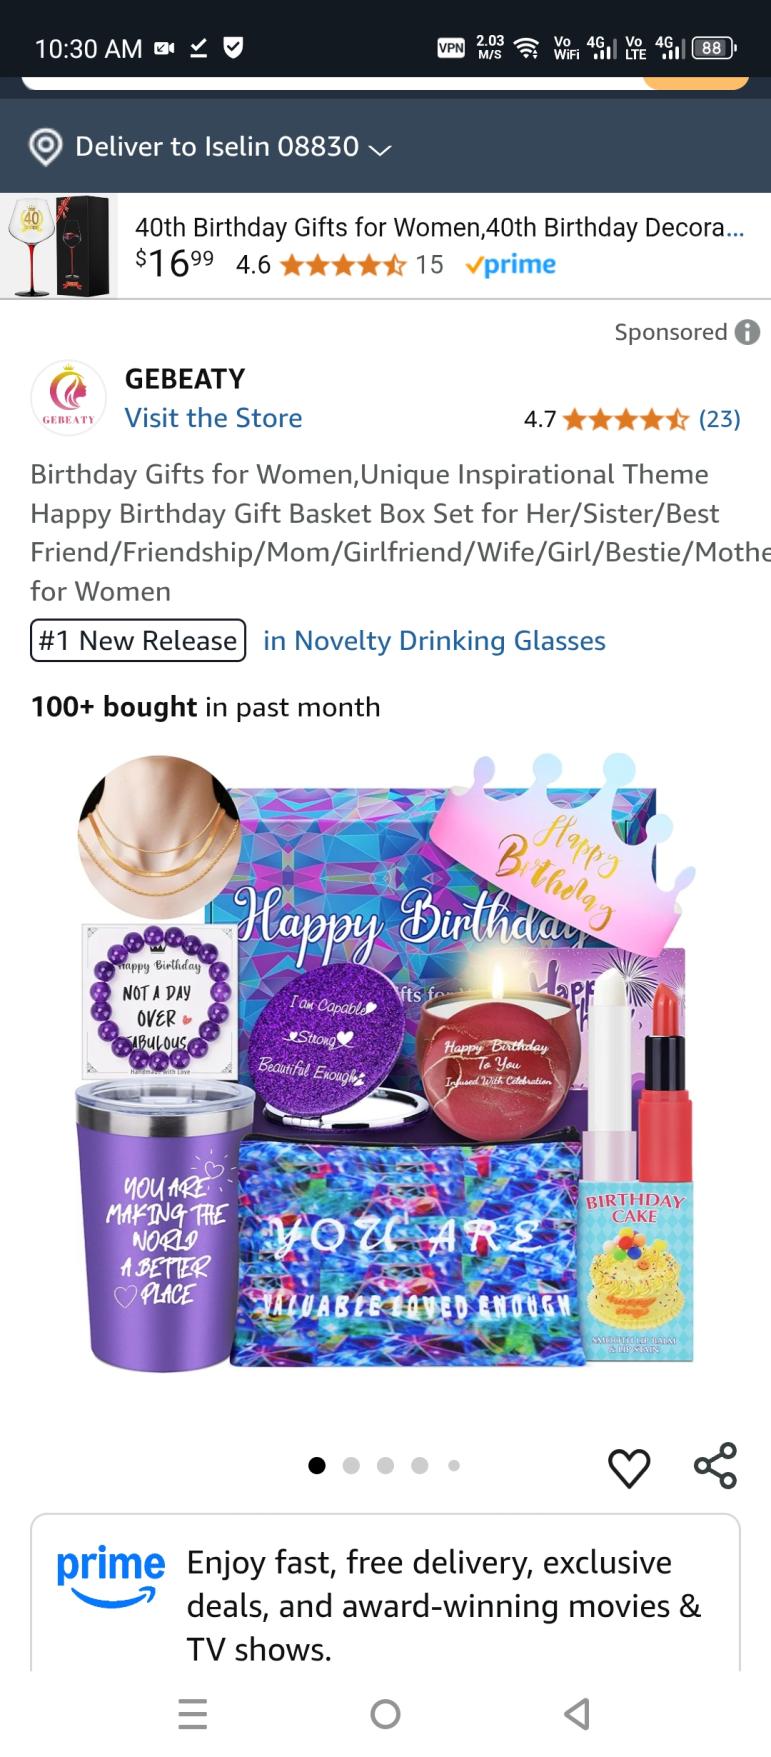Expand the Deliver to Iselin dropdown chevron
The height and width of the screenshot is (1757, 771).
click(x=379, y=149)
